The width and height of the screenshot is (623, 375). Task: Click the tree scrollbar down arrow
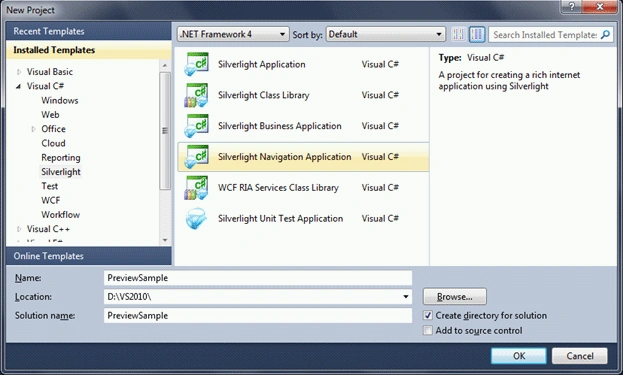click(x=165, y=240)
